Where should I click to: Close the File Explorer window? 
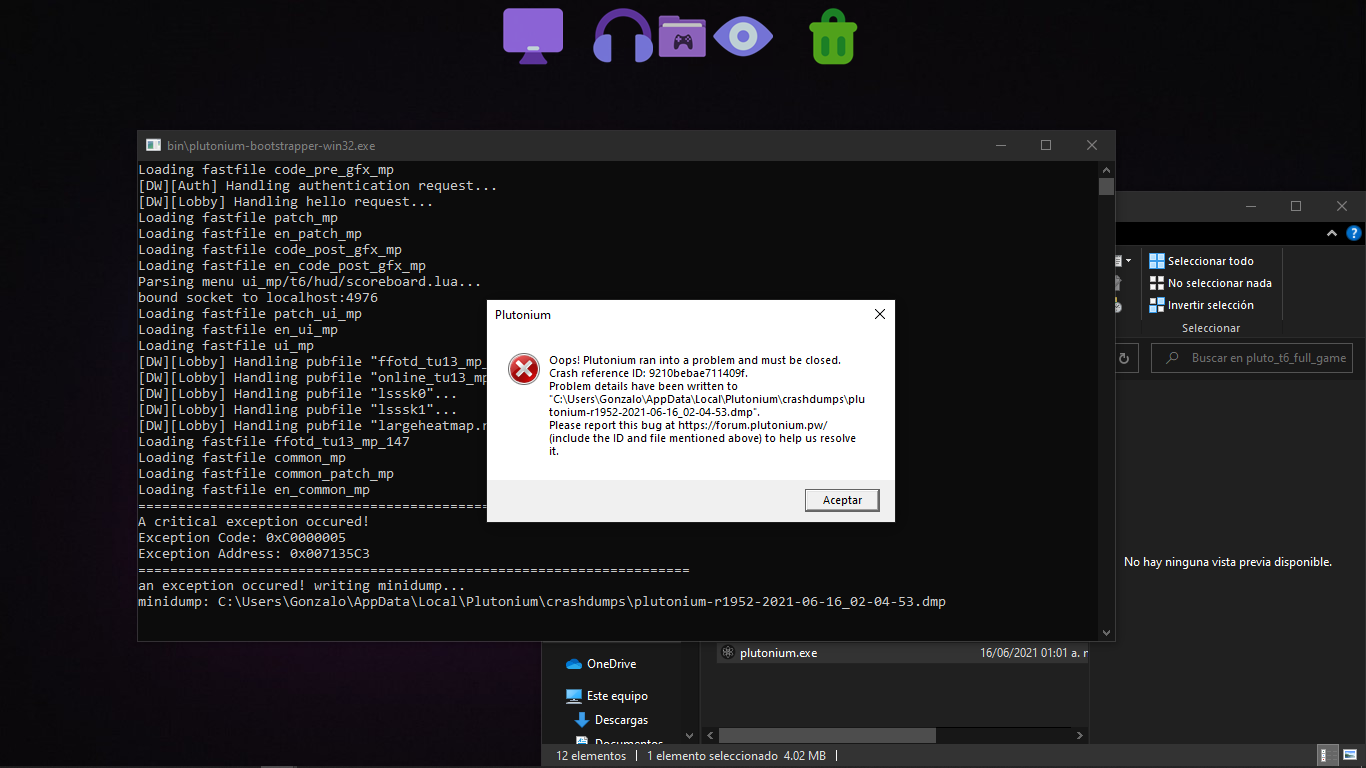coord(1342,206)
